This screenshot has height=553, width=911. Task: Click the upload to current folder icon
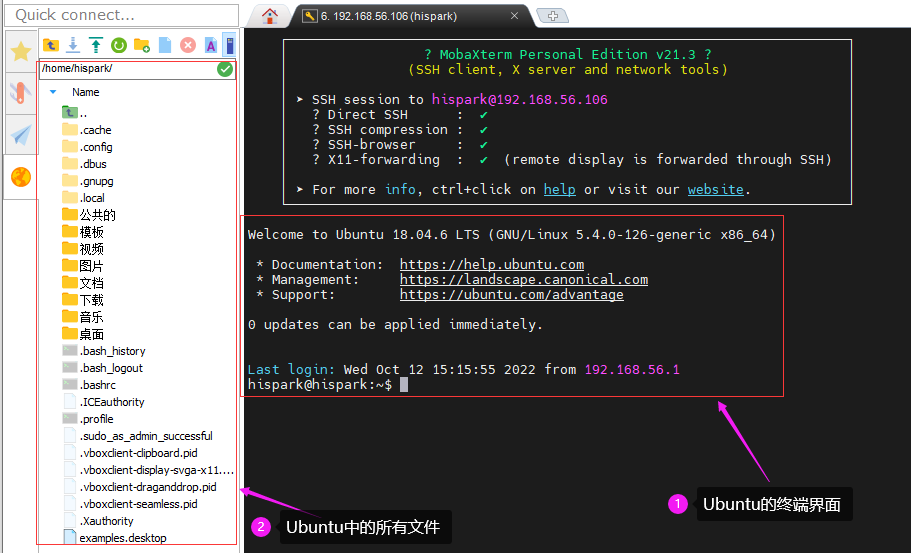coord(96,45)
